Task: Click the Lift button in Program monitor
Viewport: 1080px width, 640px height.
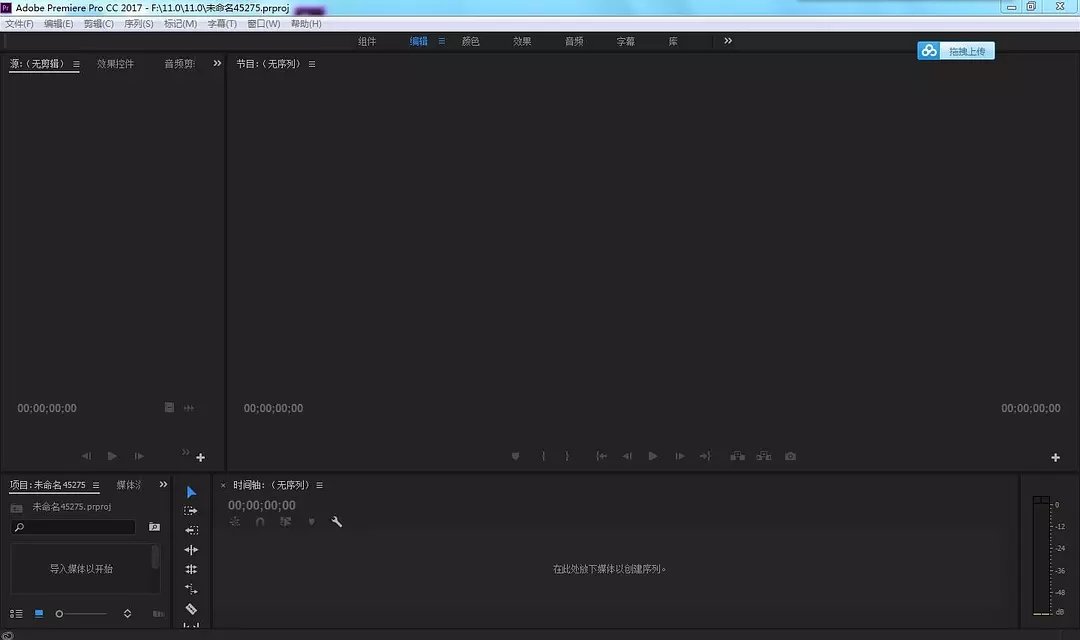Action: pyautogui.click(x=737, y=456)
